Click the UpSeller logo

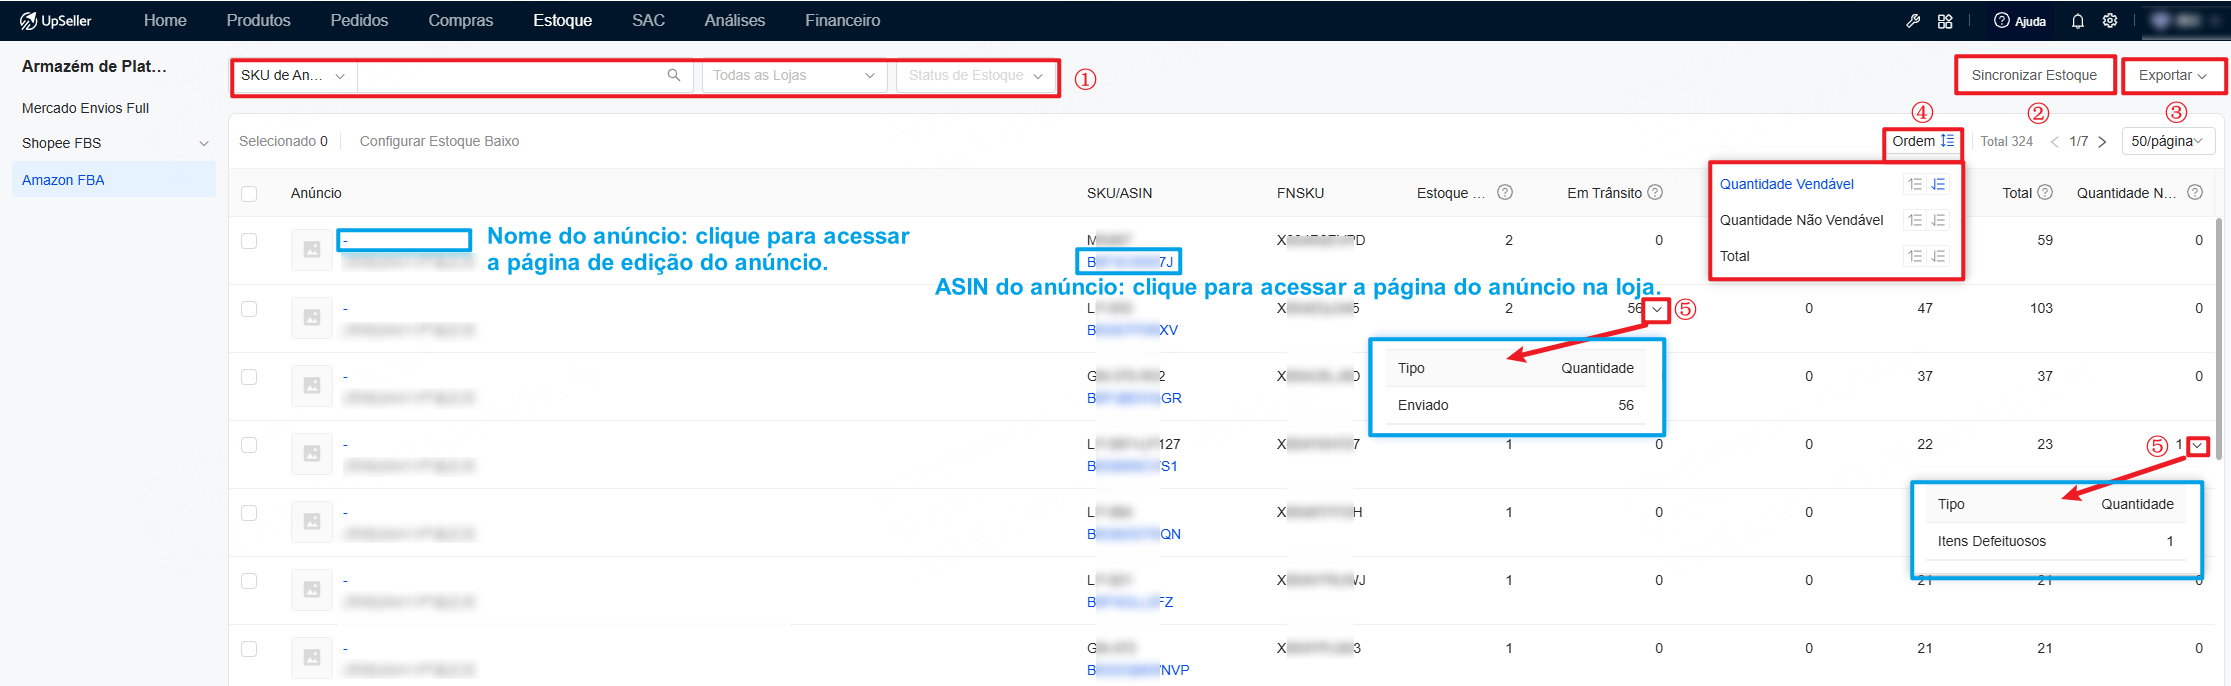point(56,20)
